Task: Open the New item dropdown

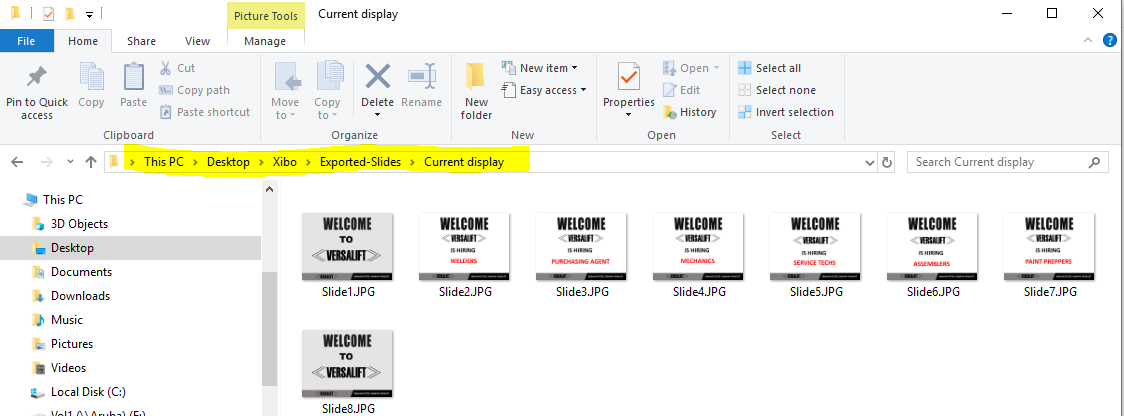Action: click(x=540, y=68)
